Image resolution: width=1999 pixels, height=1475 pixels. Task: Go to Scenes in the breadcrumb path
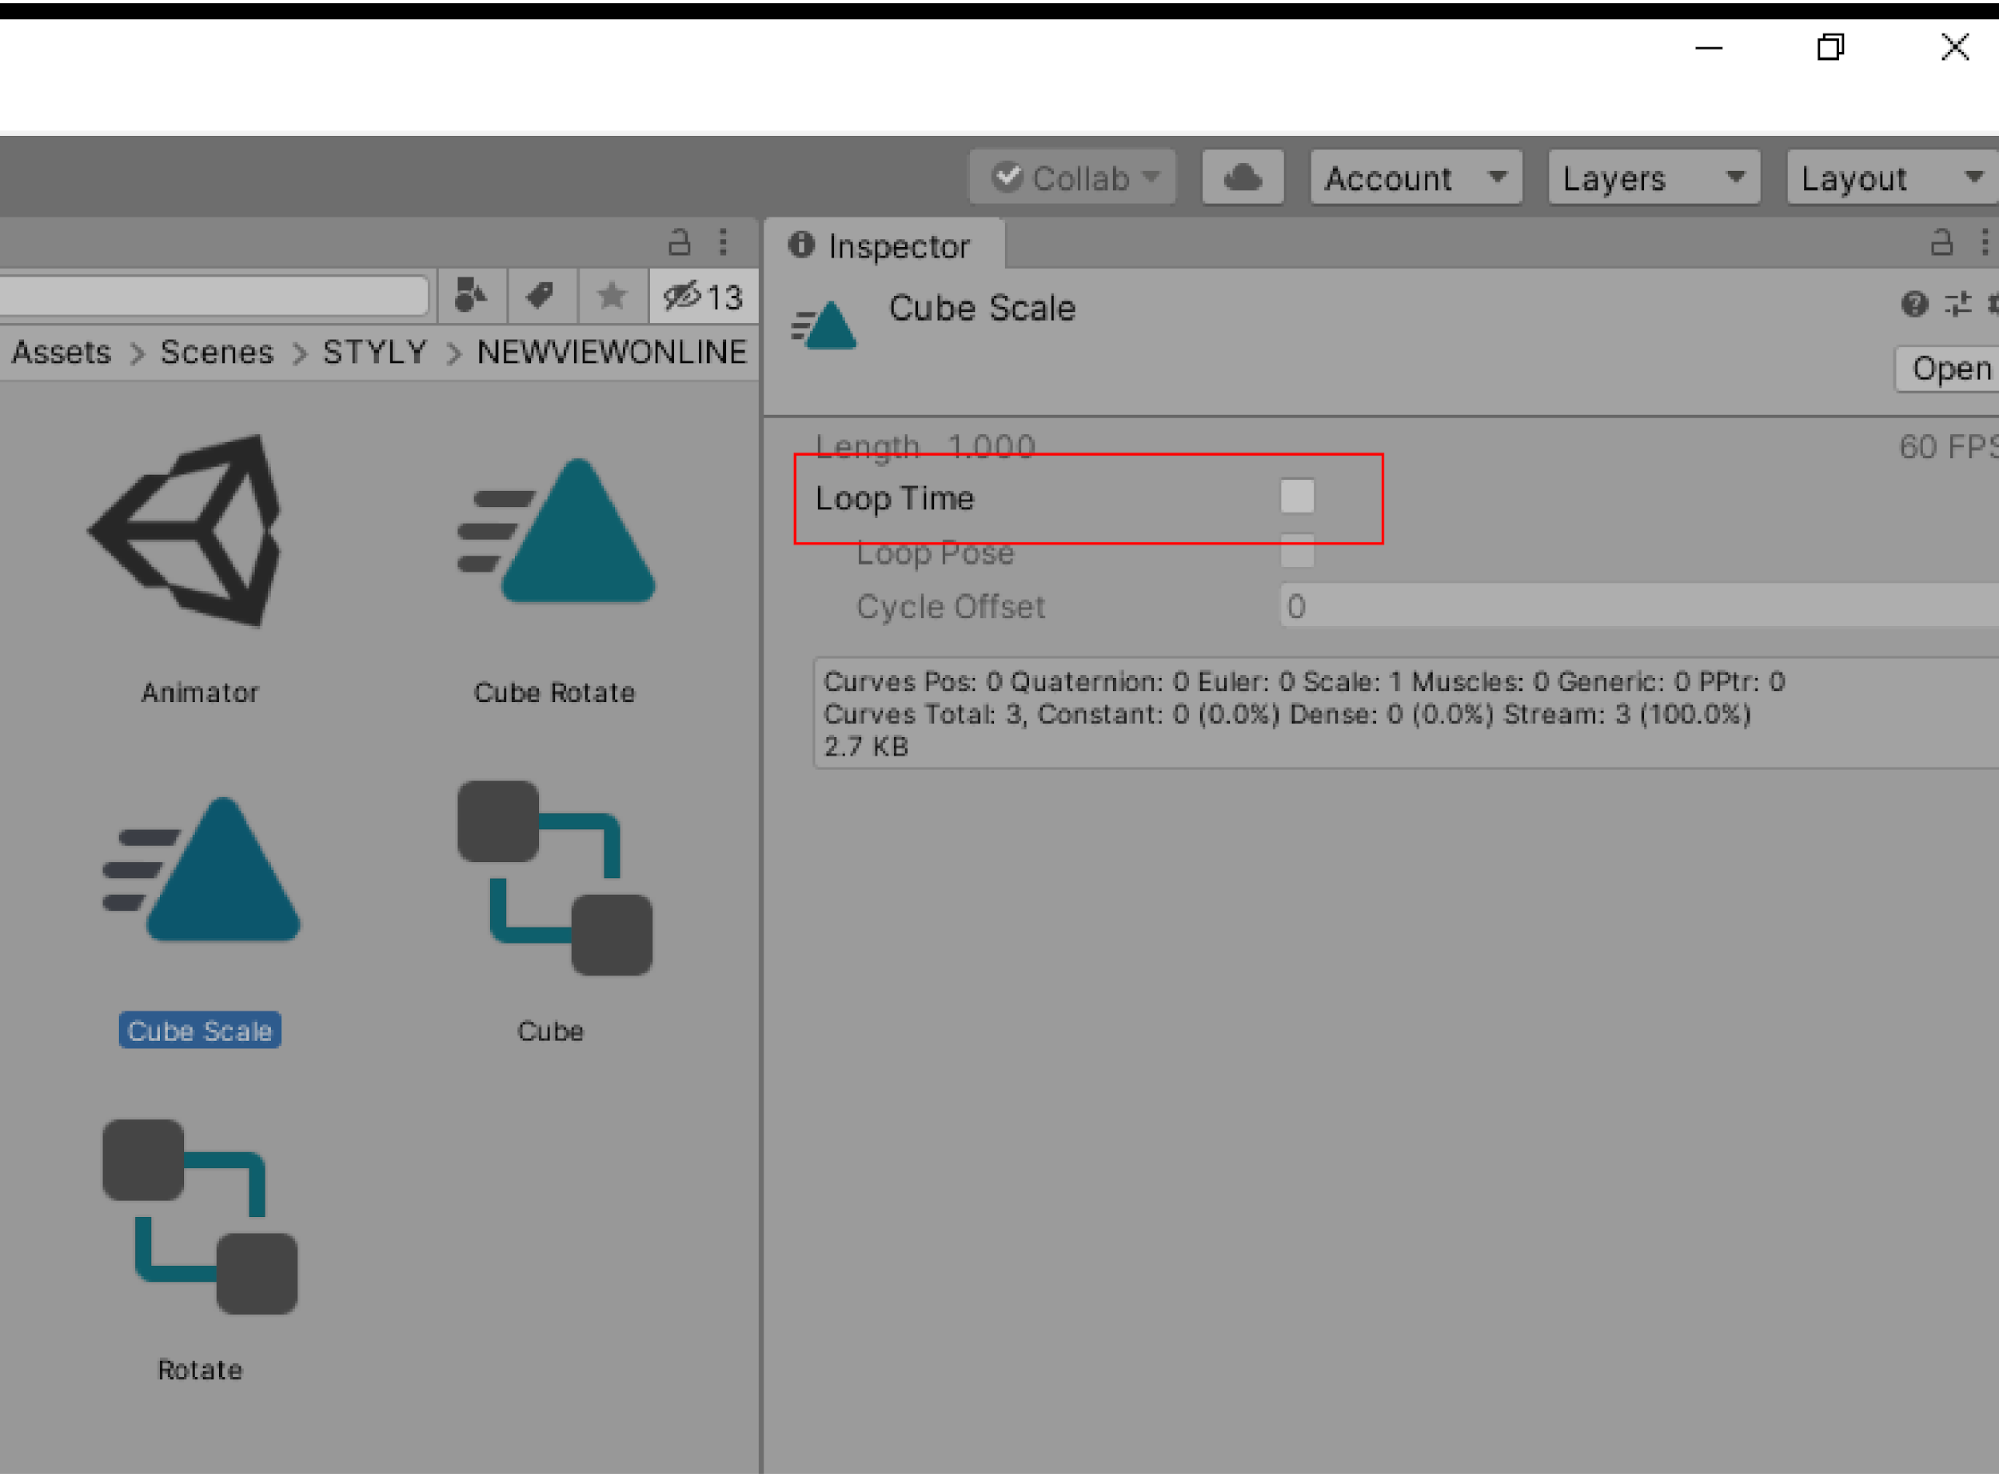(216, 352)
